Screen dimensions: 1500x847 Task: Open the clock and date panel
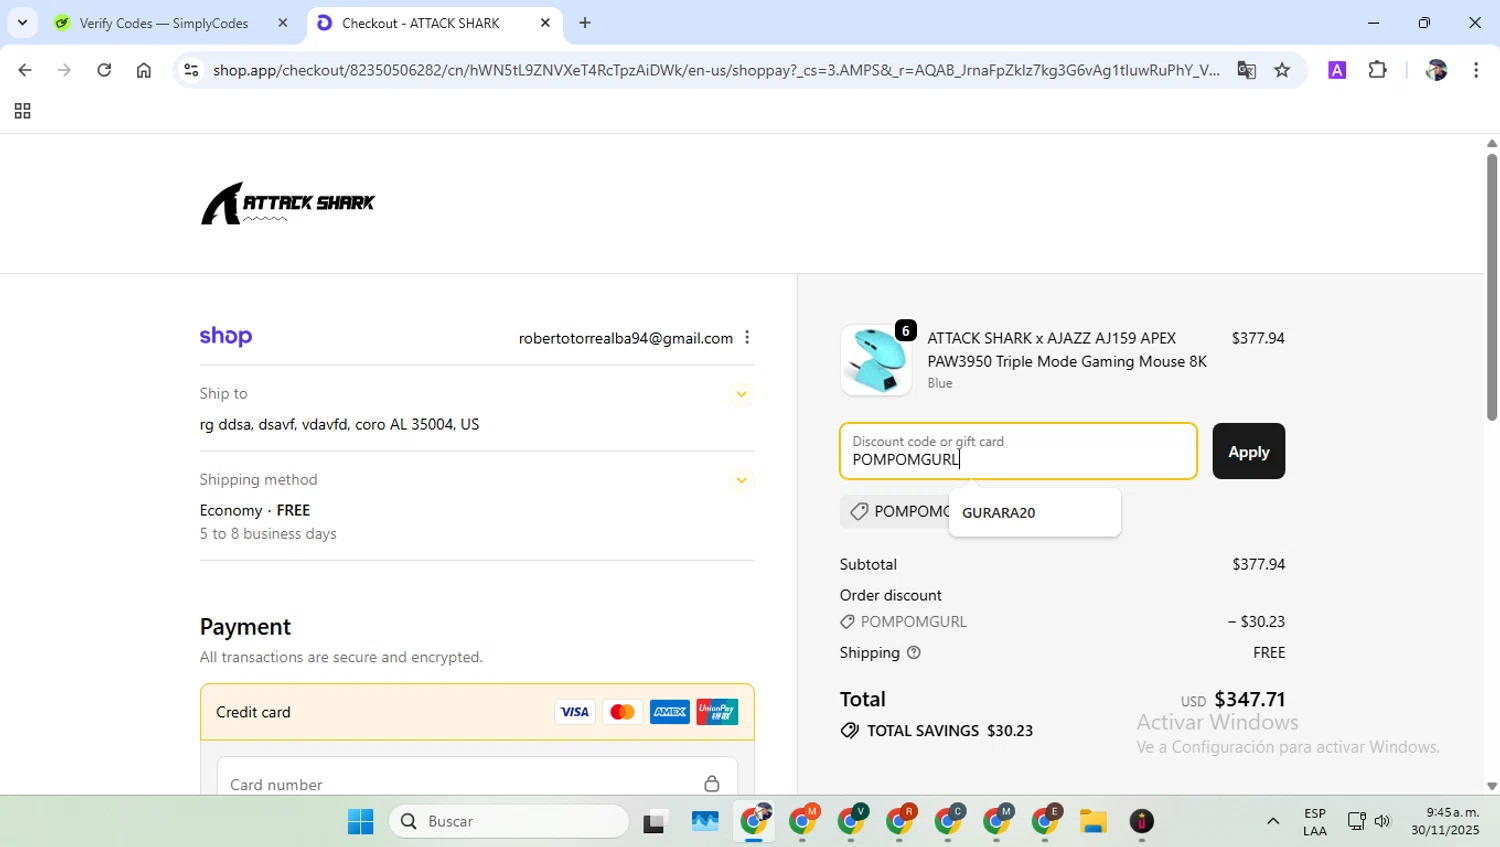click(x=1445, y=822)
